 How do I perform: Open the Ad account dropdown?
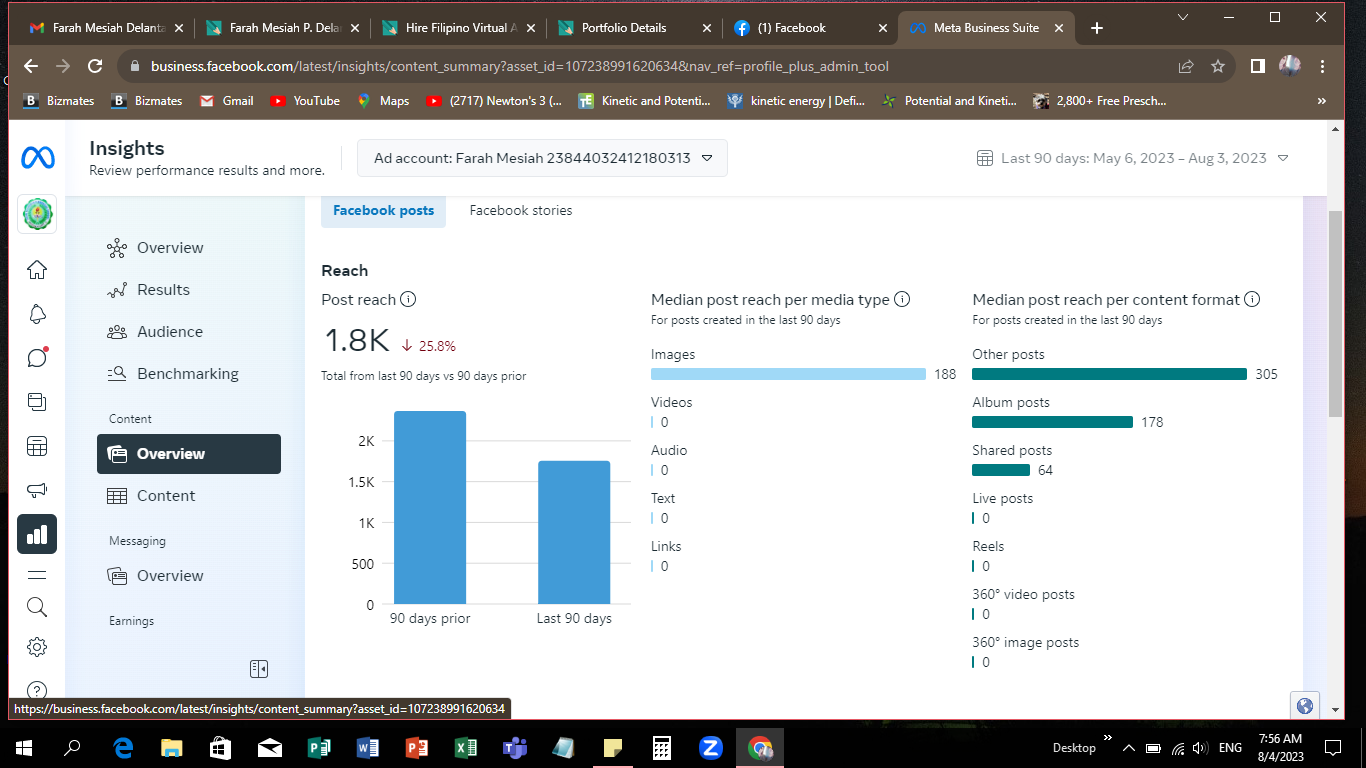click(x=542, y=158)
